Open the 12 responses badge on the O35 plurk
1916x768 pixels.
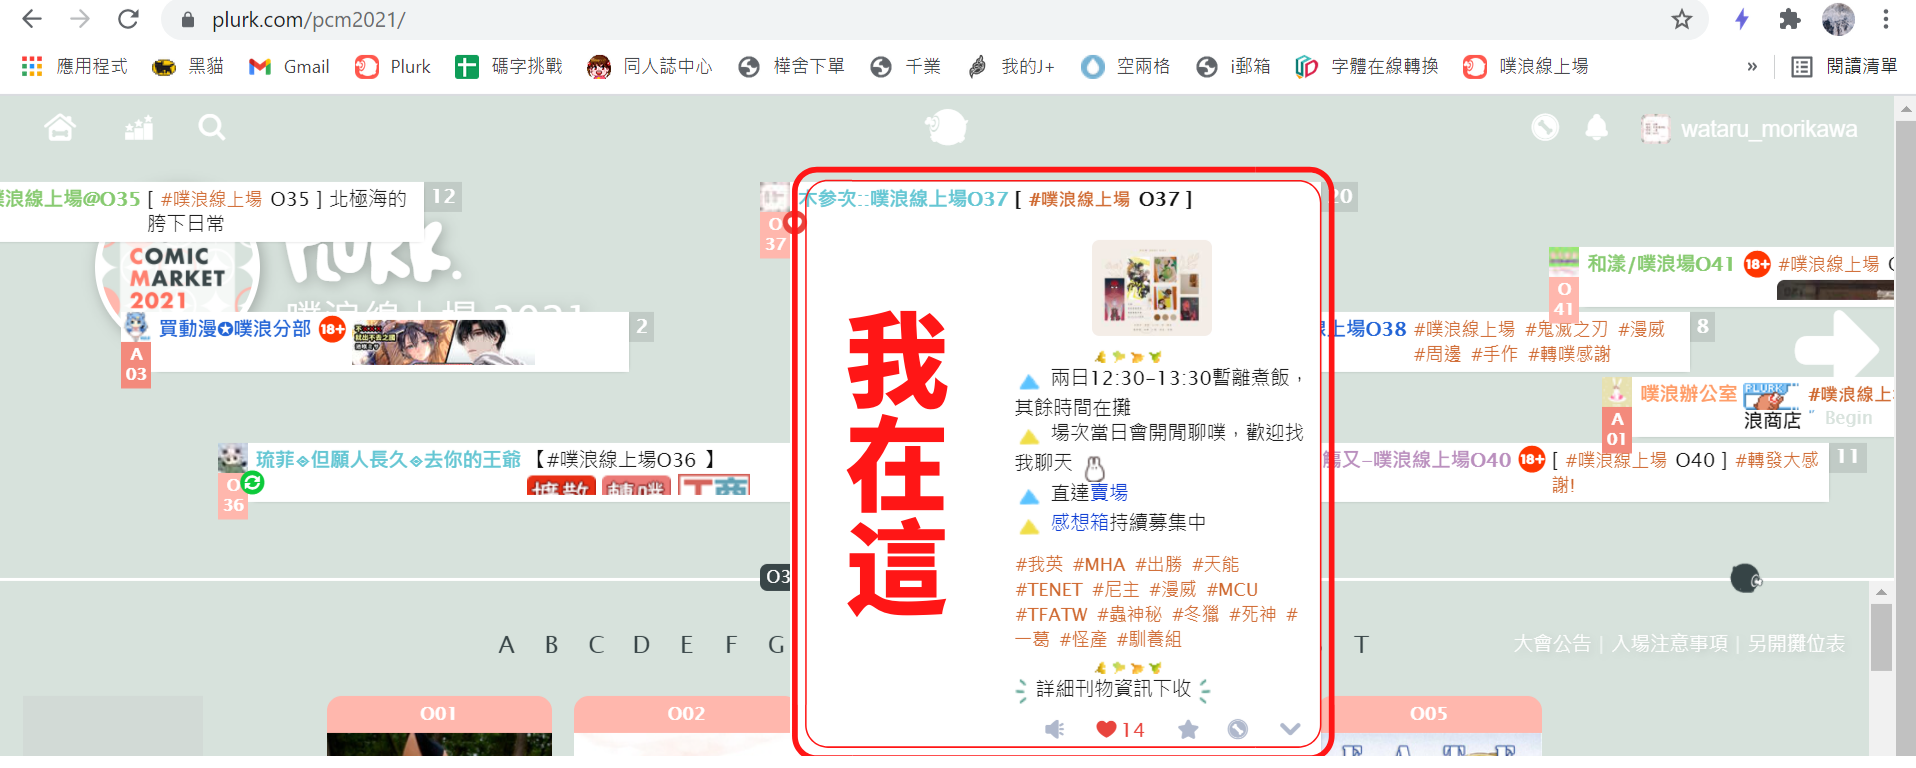click(x=443, y=197)
